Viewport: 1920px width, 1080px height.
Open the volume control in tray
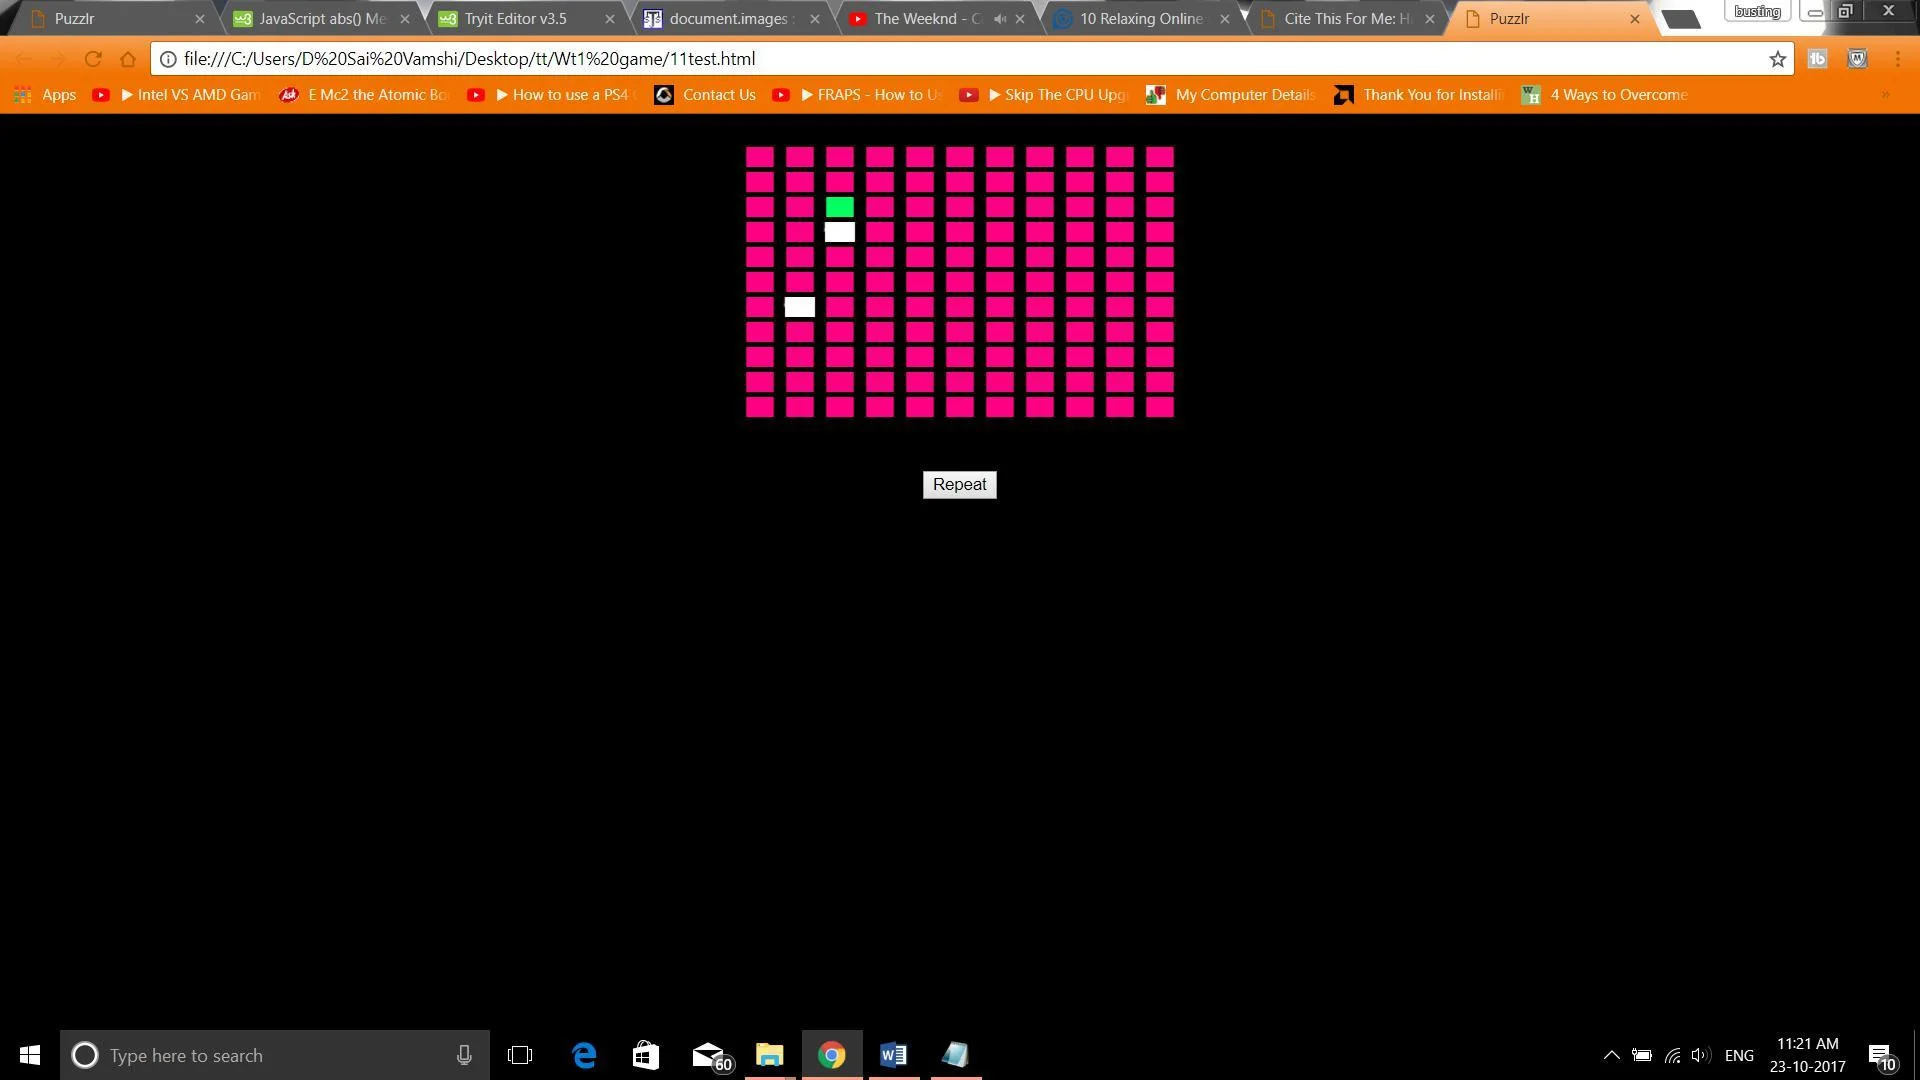click(x=1700, y=1055)
